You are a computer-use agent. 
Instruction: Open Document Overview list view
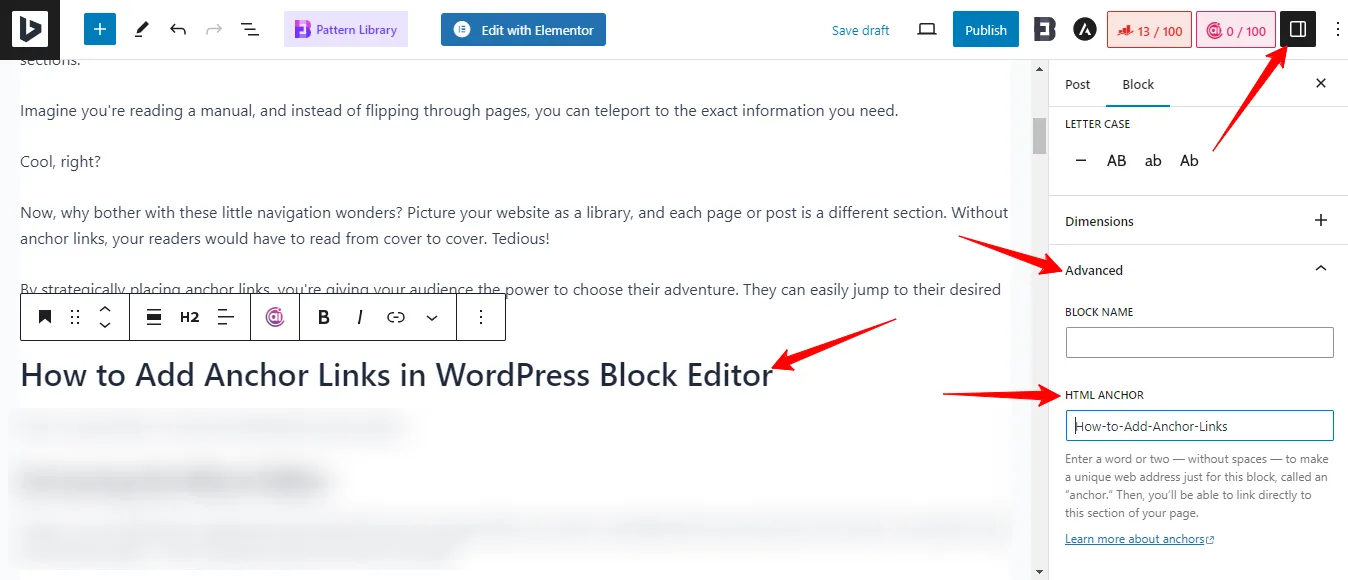pyautogui.click(x=250, y=30)
